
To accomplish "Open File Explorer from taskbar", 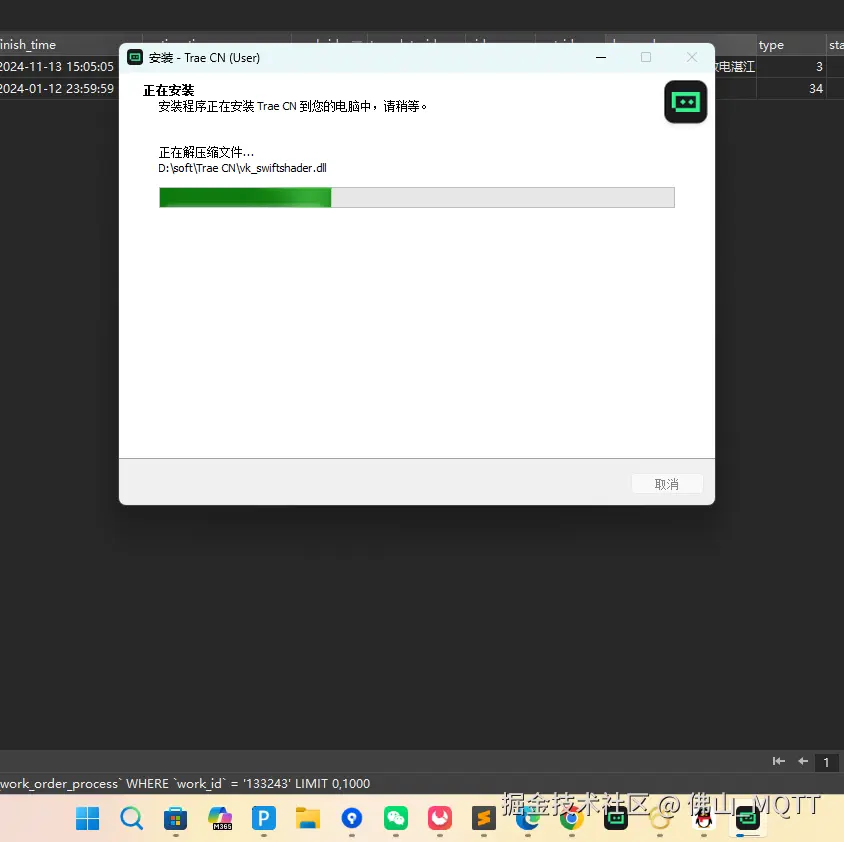I will (x=307, y=819).
